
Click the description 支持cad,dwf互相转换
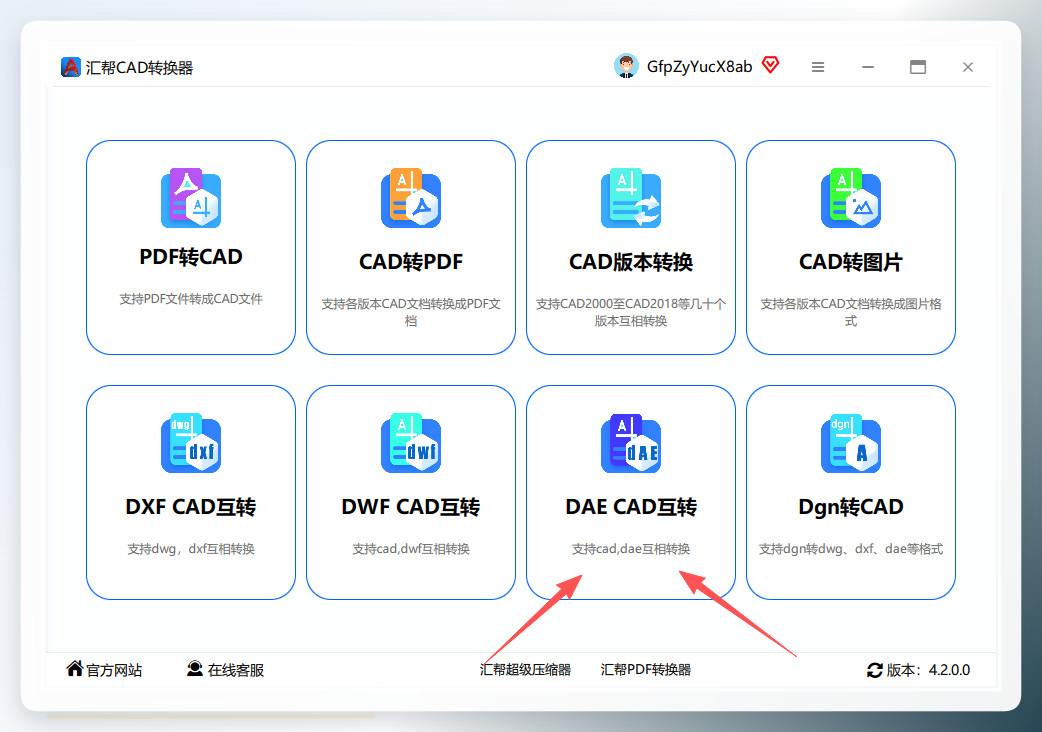[x=411, y=549]
